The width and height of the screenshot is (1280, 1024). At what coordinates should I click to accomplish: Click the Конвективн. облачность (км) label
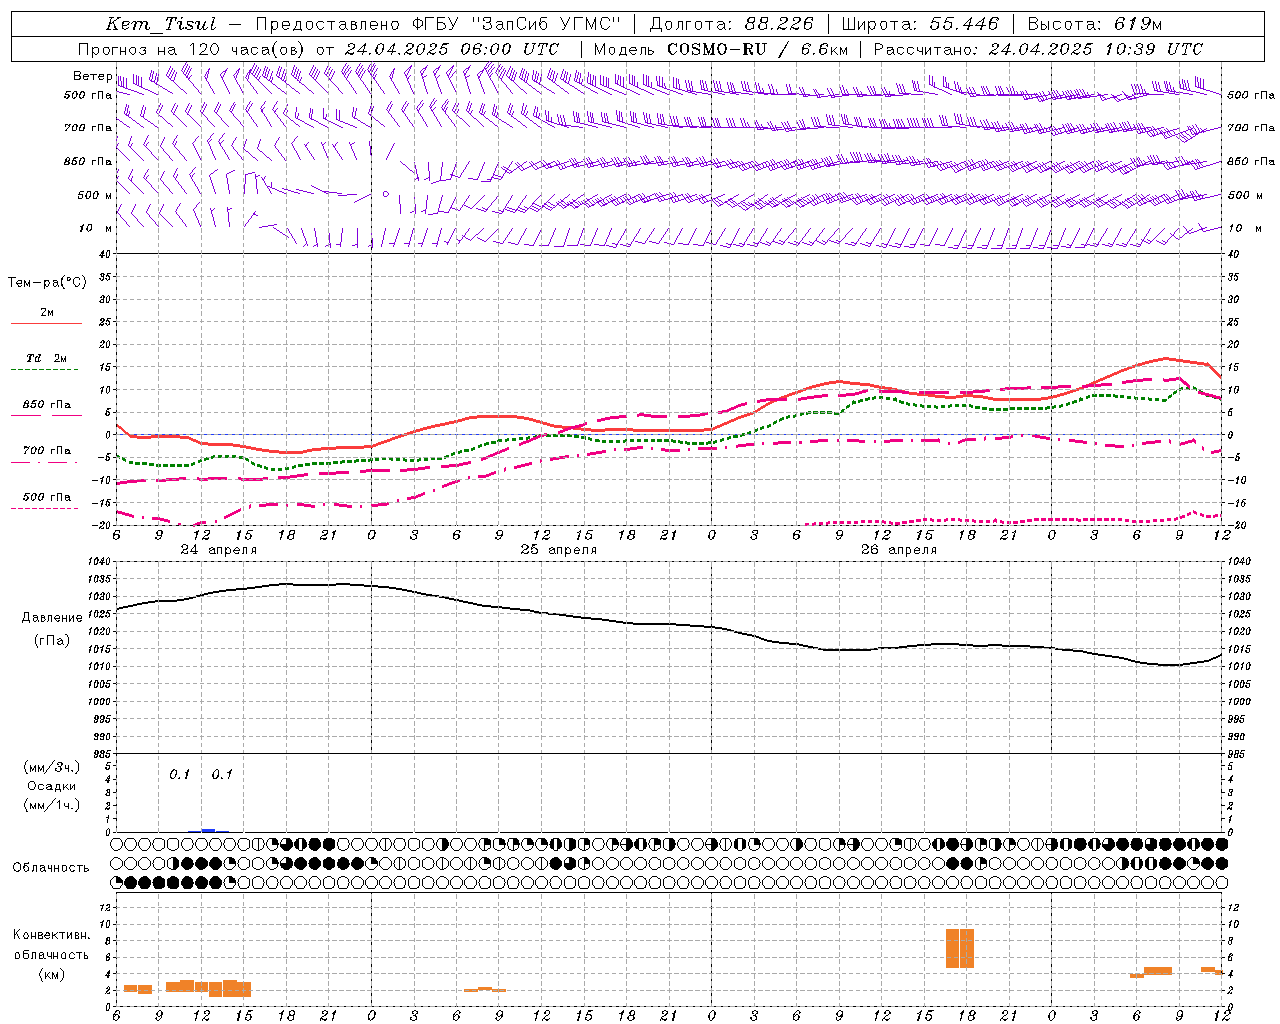[51, 954]
